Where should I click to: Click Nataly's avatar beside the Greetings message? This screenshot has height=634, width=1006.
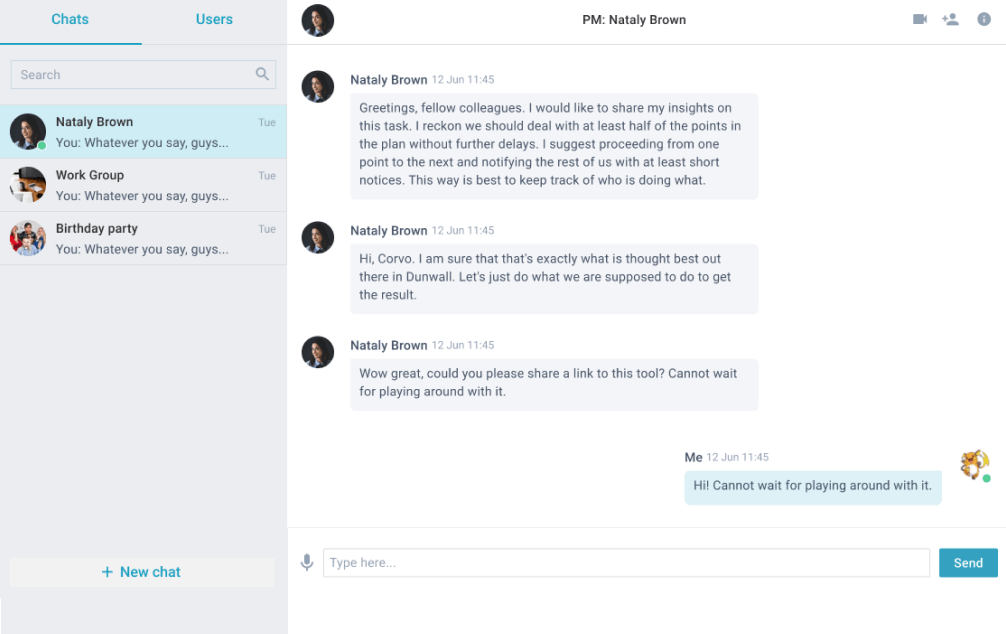tap(318, 87)
